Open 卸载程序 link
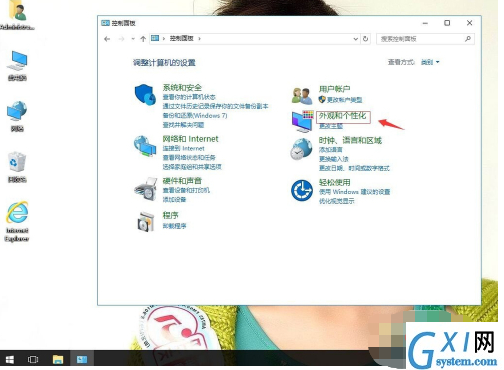Screen dimensions: 504x370 tap(174, 226)
